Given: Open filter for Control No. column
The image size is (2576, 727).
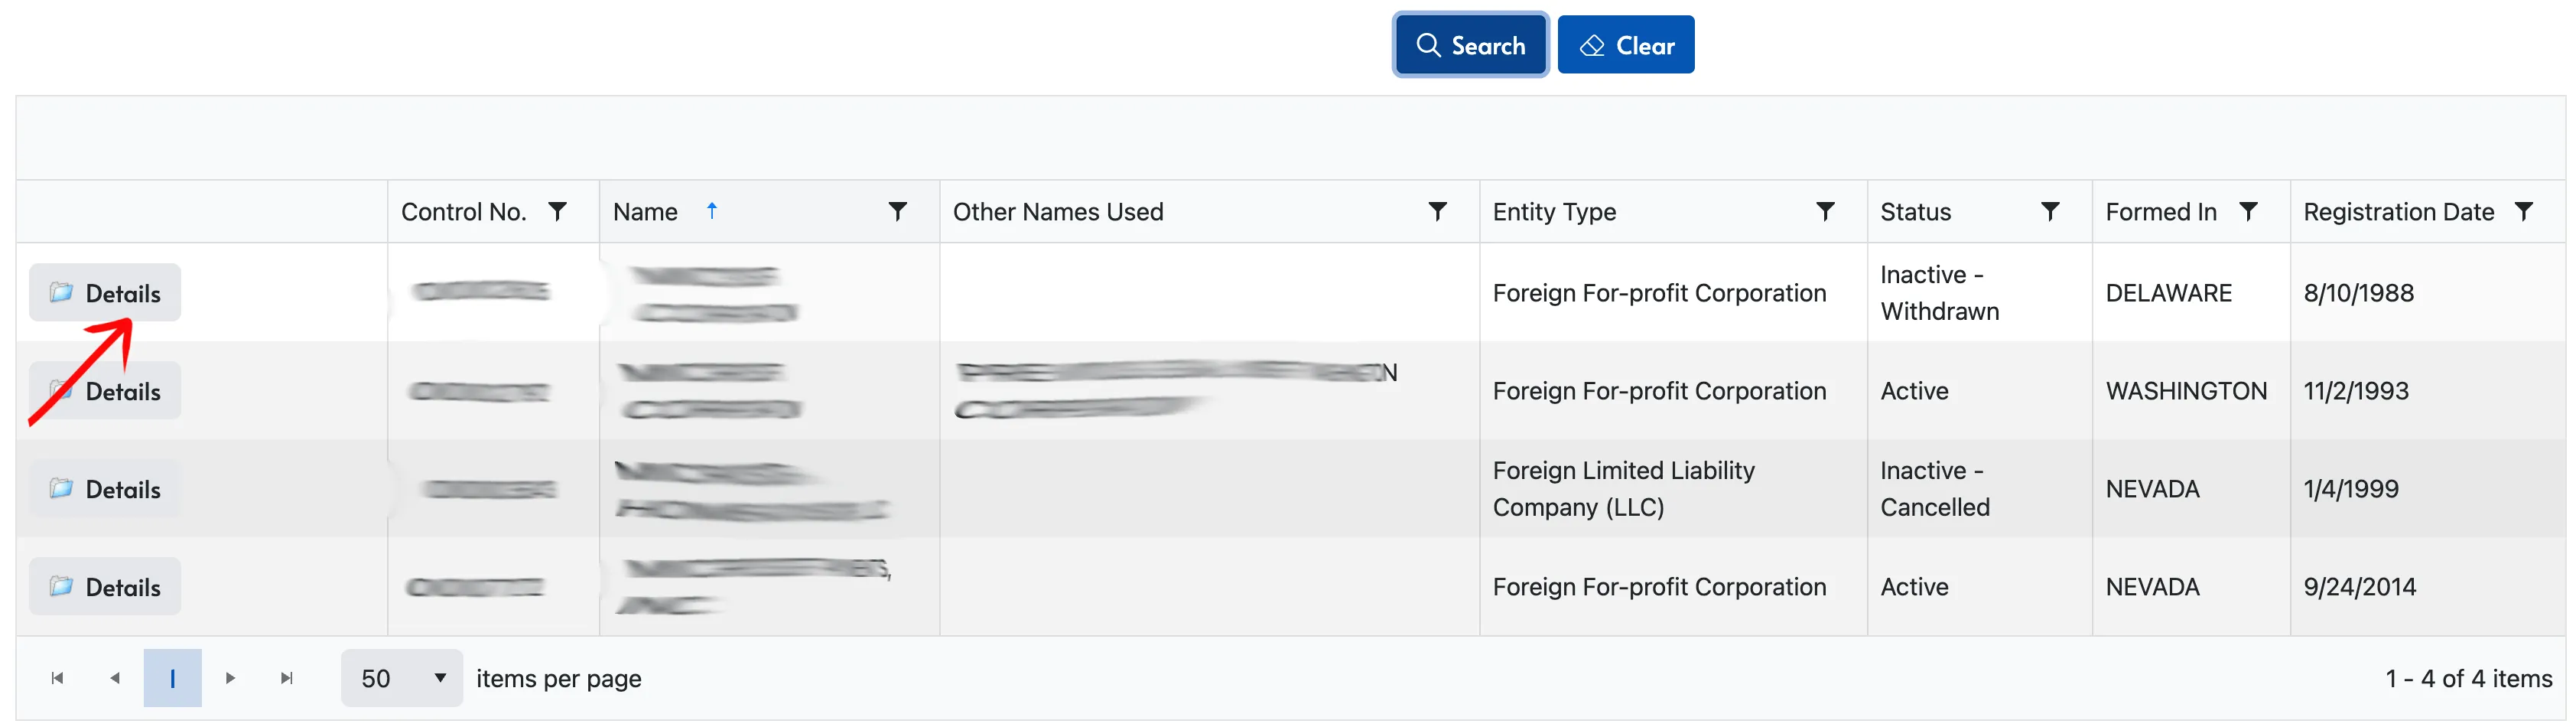Looking at the screenshot, I should 558,211.
